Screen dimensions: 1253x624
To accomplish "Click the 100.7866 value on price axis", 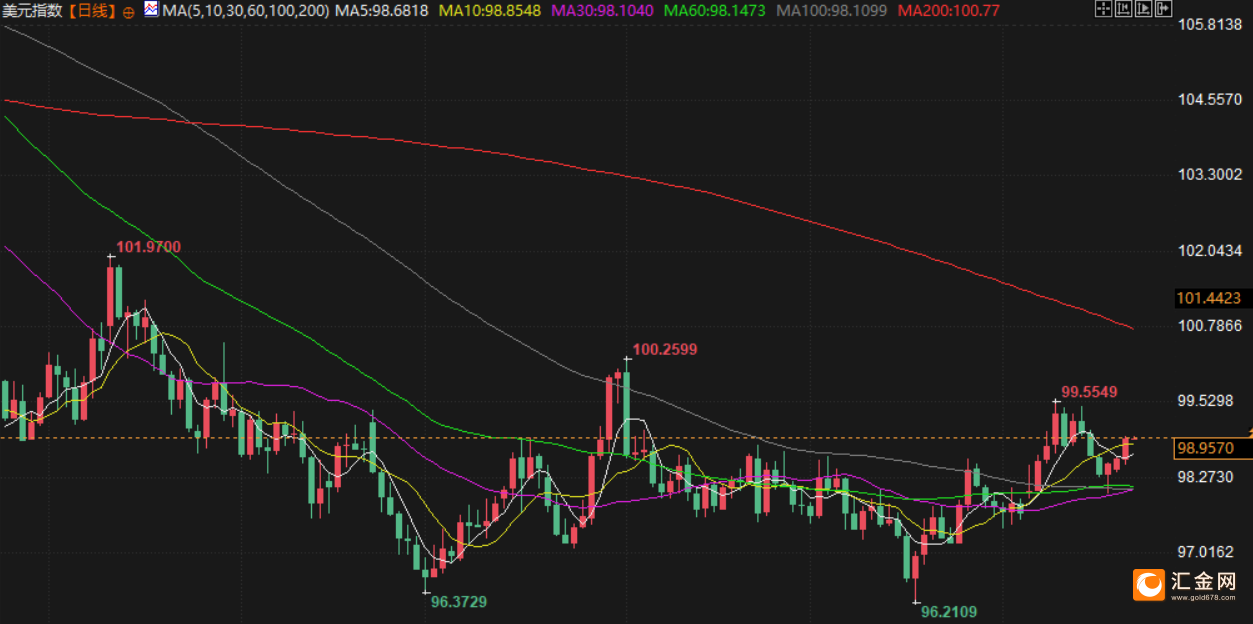I will pyautogui.click(x=1210, y=325).
